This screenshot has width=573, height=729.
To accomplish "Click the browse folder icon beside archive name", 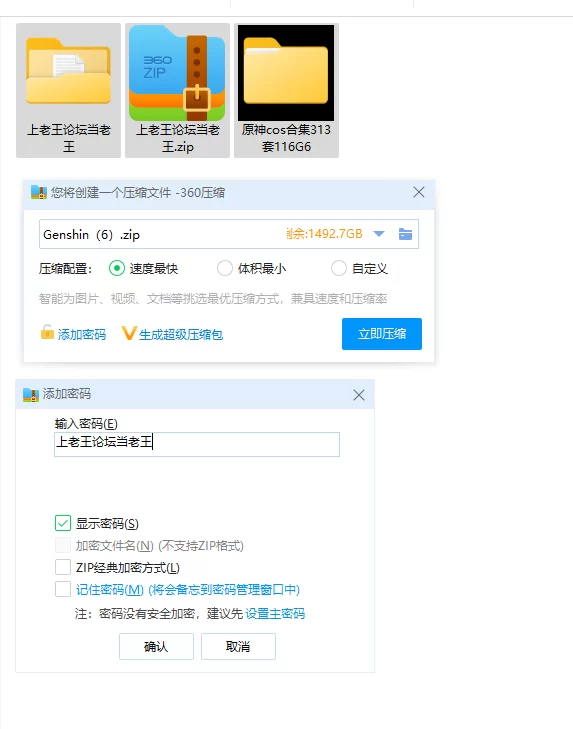I will (405, 234).
